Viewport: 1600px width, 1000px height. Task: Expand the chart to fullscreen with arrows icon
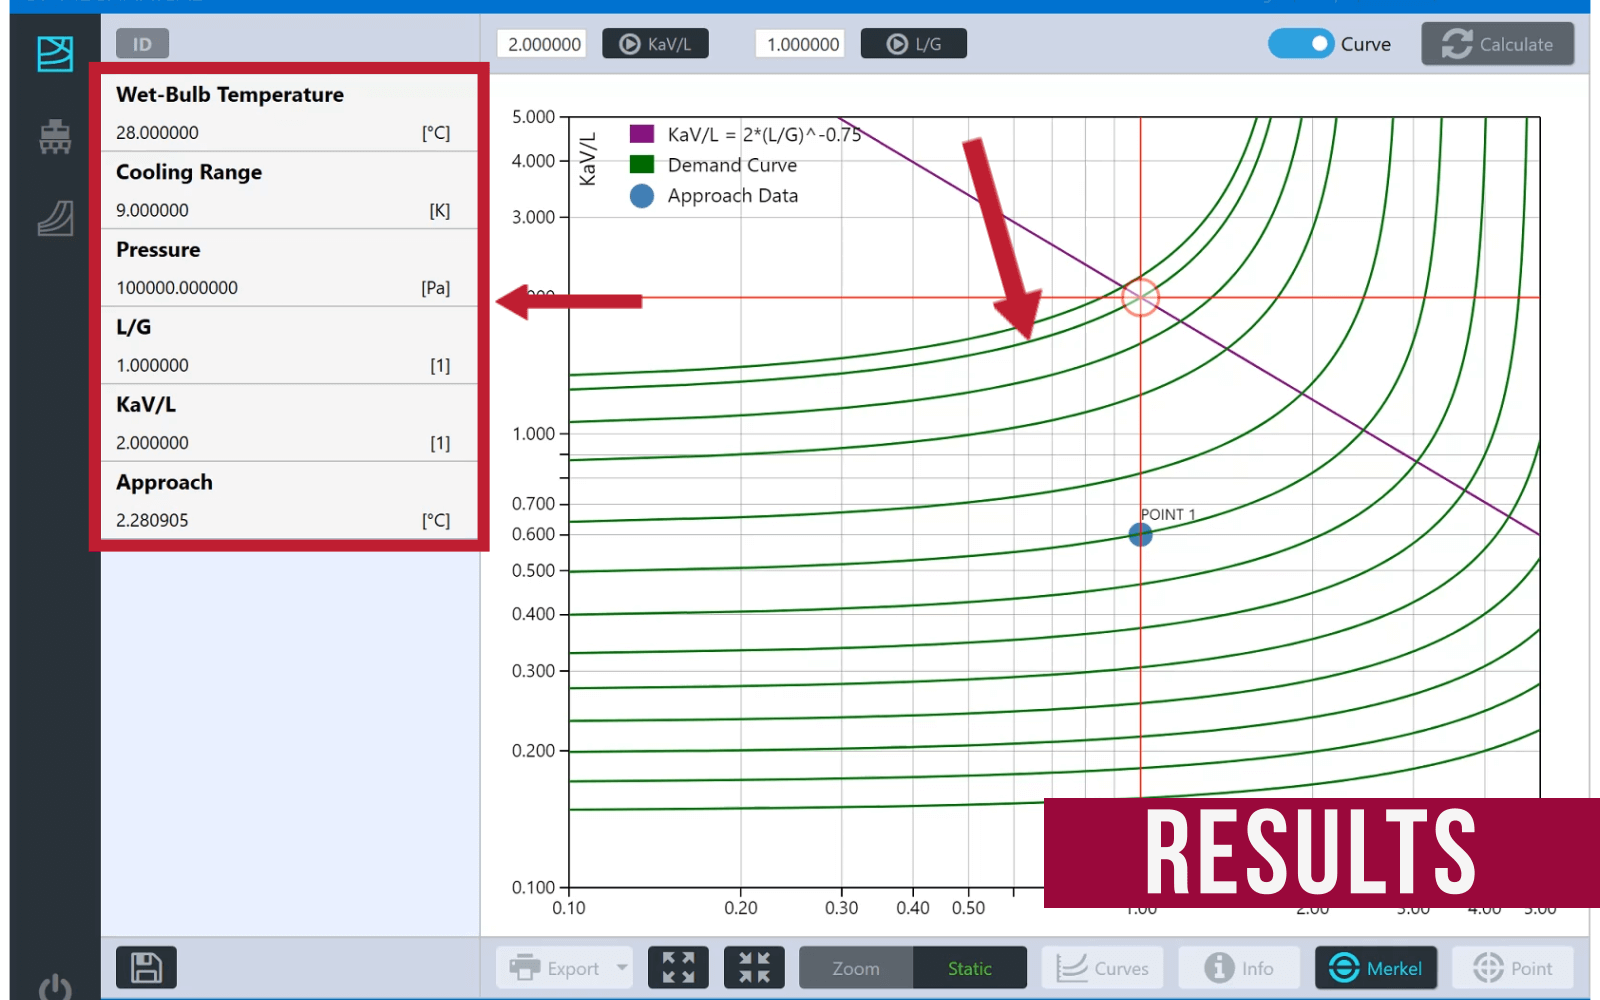pos(678,967)
